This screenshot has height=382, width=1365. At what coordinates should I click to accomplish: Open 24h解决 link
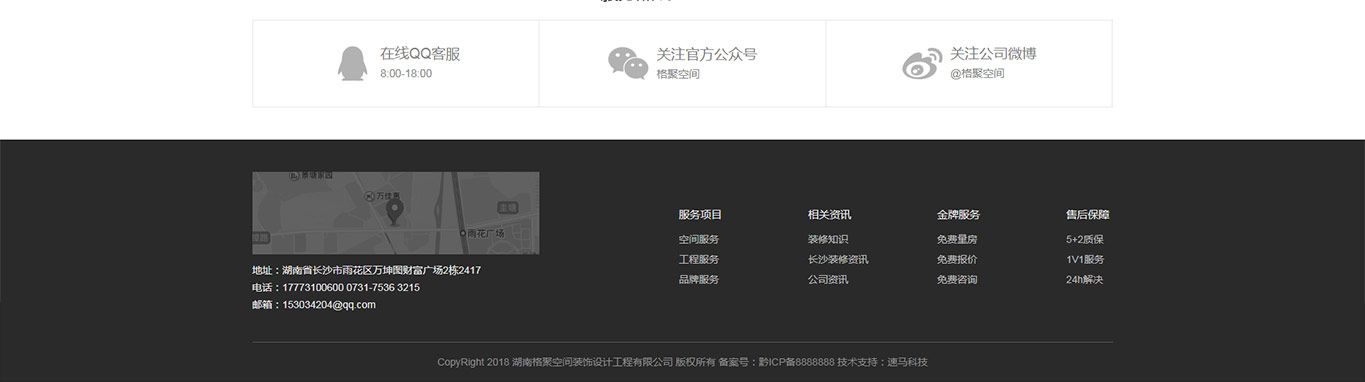pos(1085,279)
